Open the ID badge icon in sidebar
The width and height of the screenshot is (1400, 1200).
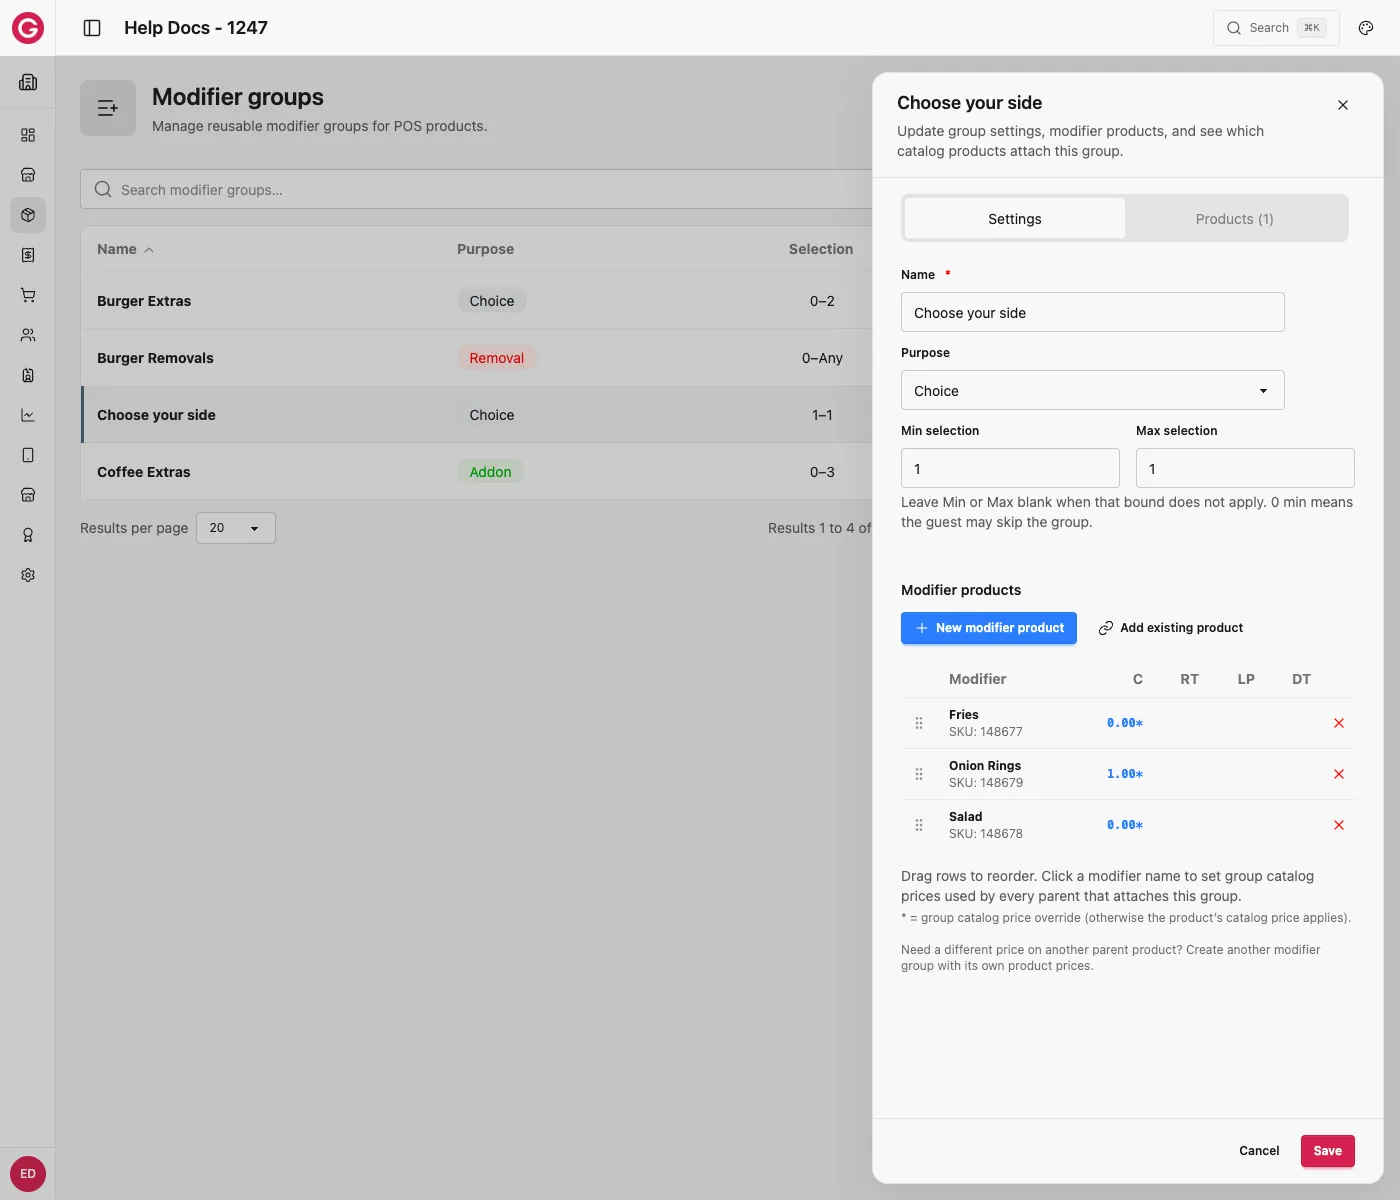point(28,375)
